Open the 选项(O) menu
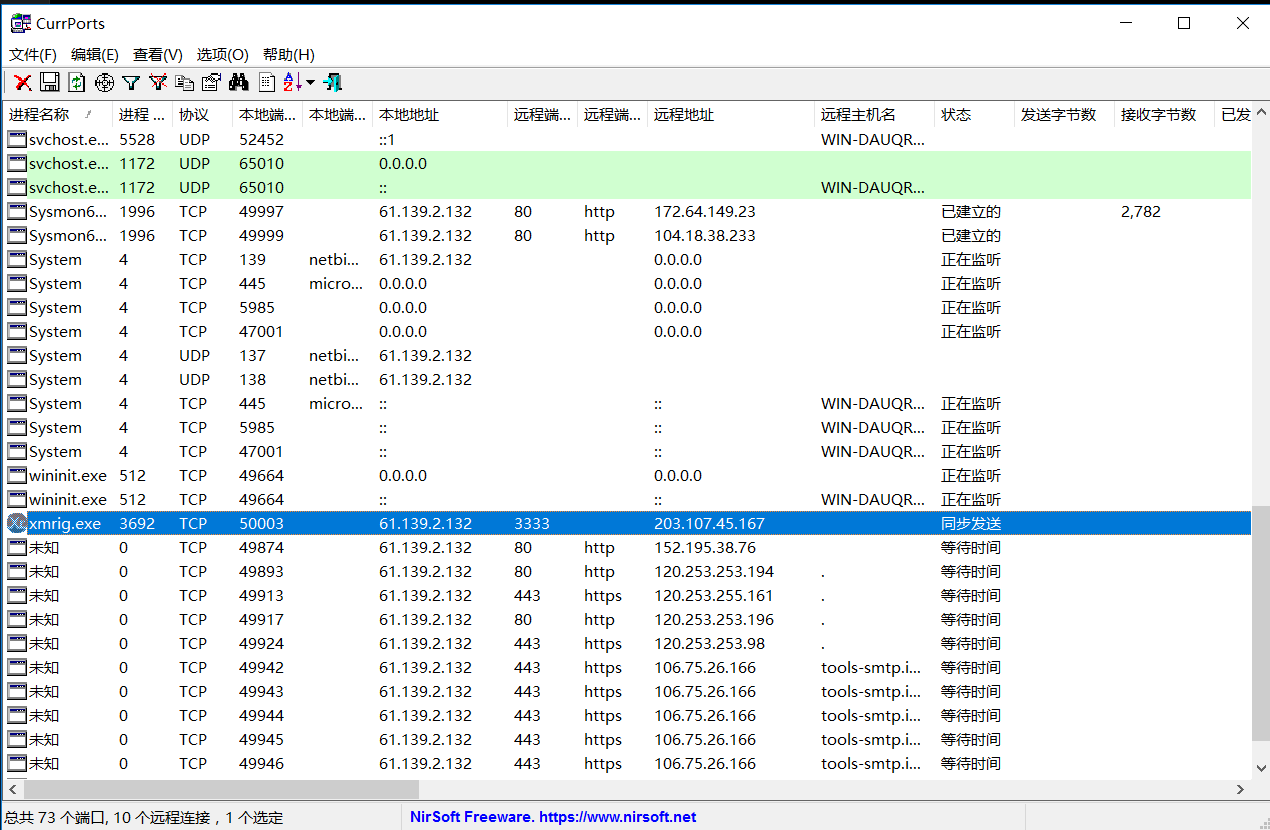Image resolution: width=1270 pixels, height=830 pixels. (x=222, y=55)
